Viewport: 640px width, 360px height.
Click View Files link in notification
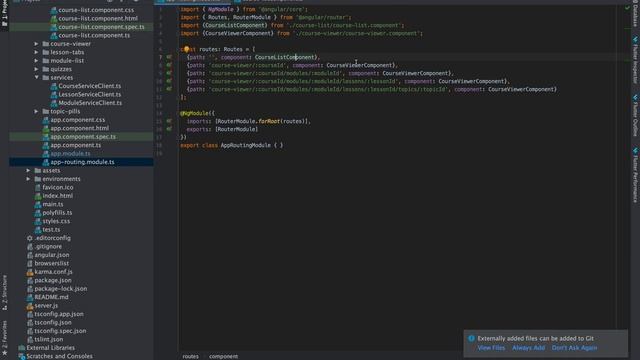491,348
